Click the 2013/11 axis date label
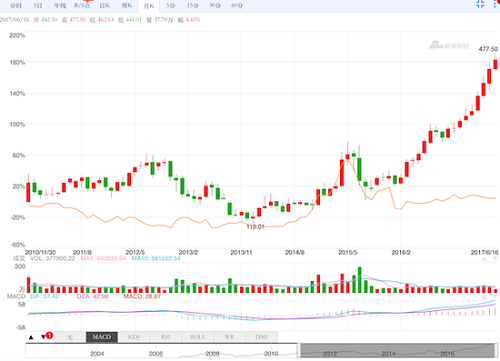 click(x=241, y=252)
